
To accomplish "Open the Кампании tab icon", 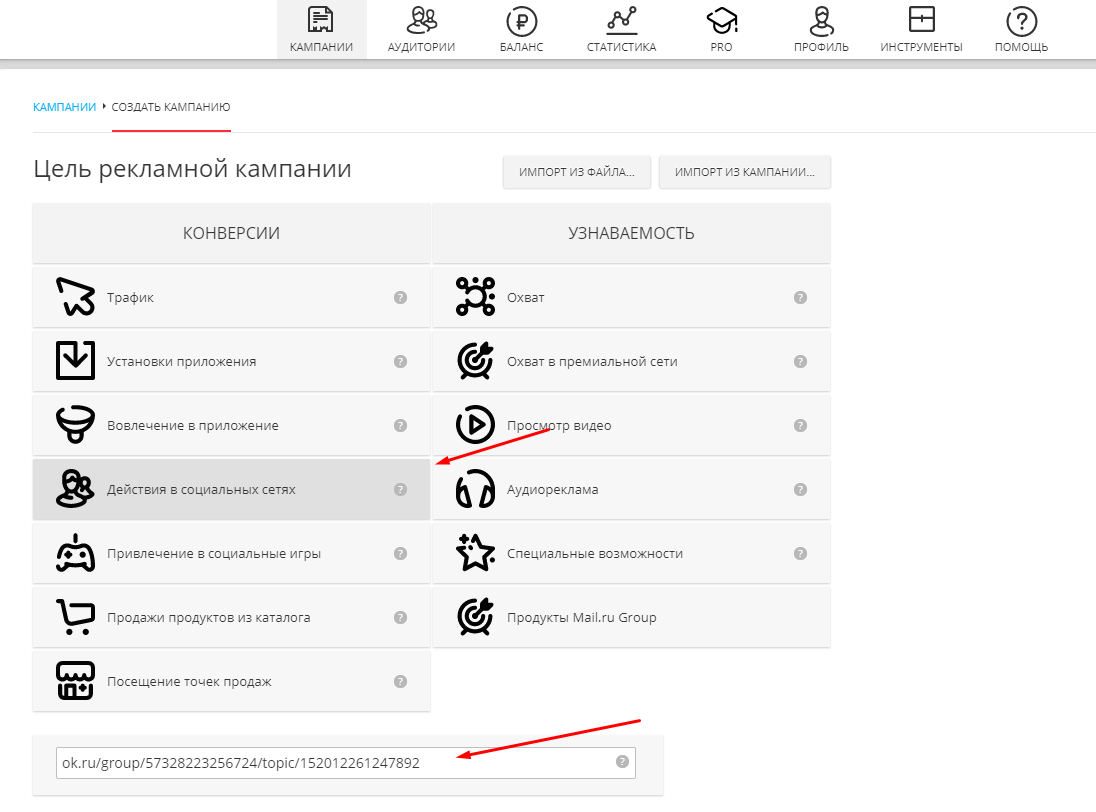I will (x=321, y=20).
